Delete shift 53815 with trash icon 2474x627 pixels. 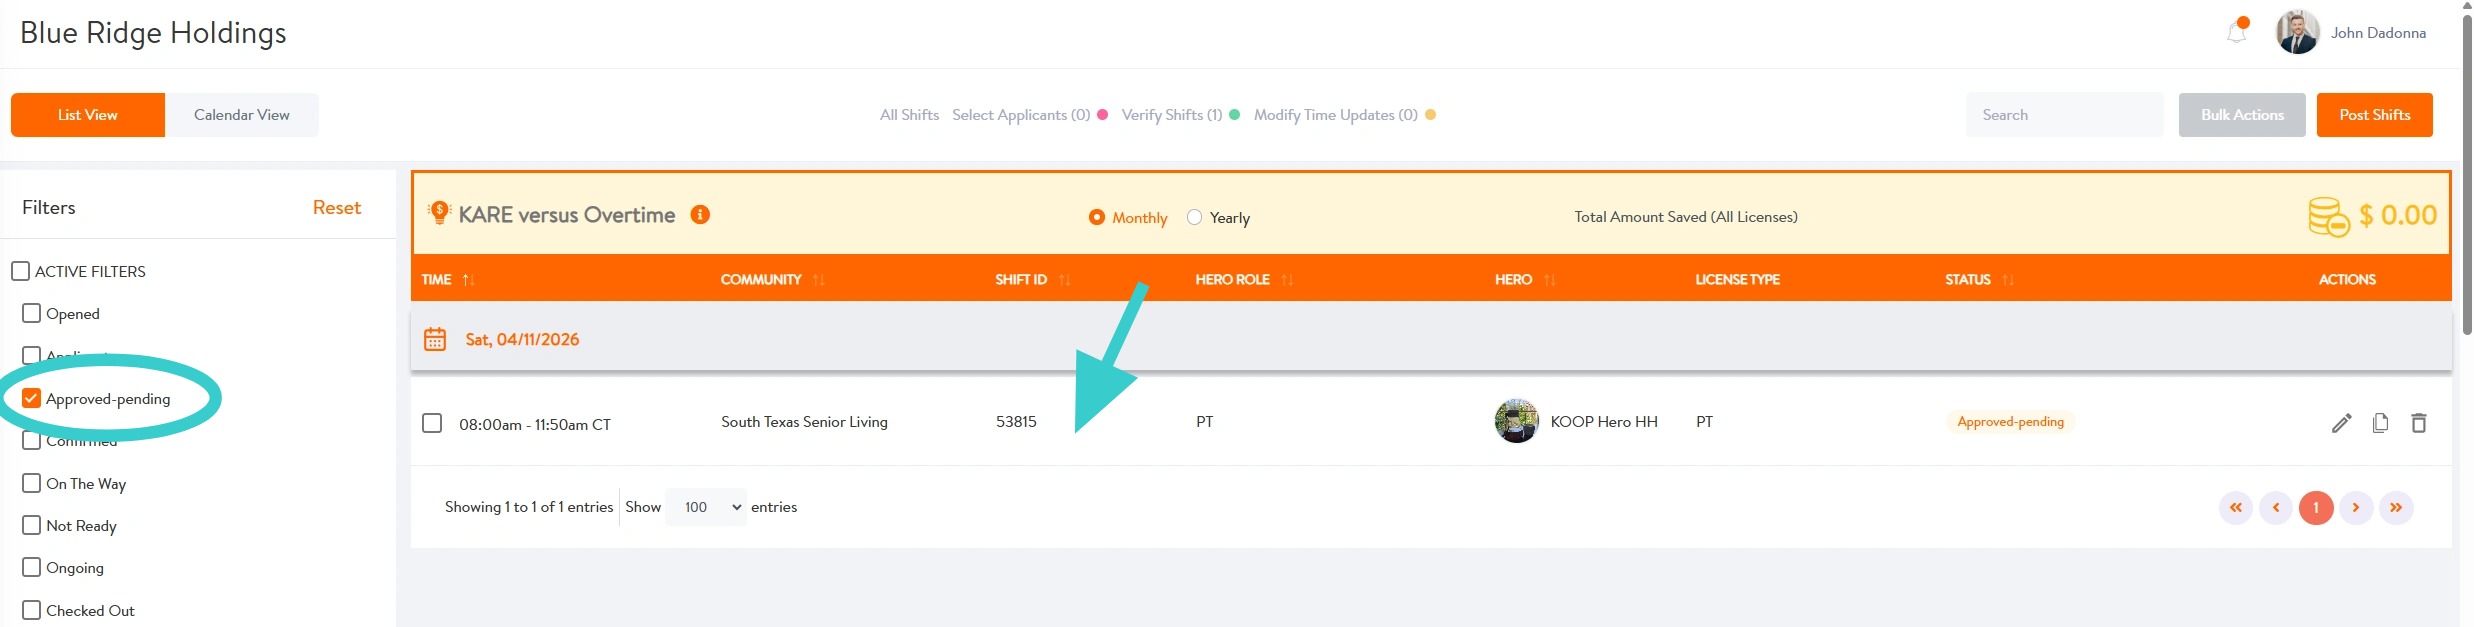2419,423
